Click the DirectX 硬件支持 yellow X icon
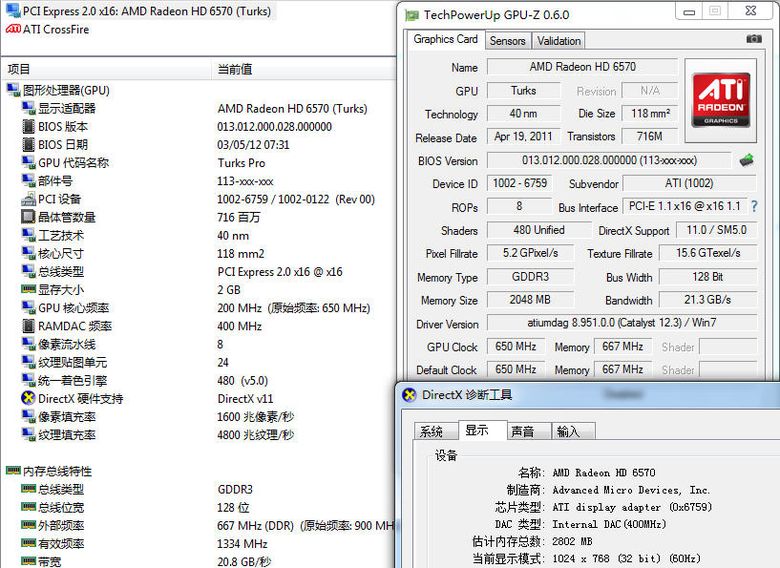The height and width of the screenshot is (568, 780). coord(28,398)
